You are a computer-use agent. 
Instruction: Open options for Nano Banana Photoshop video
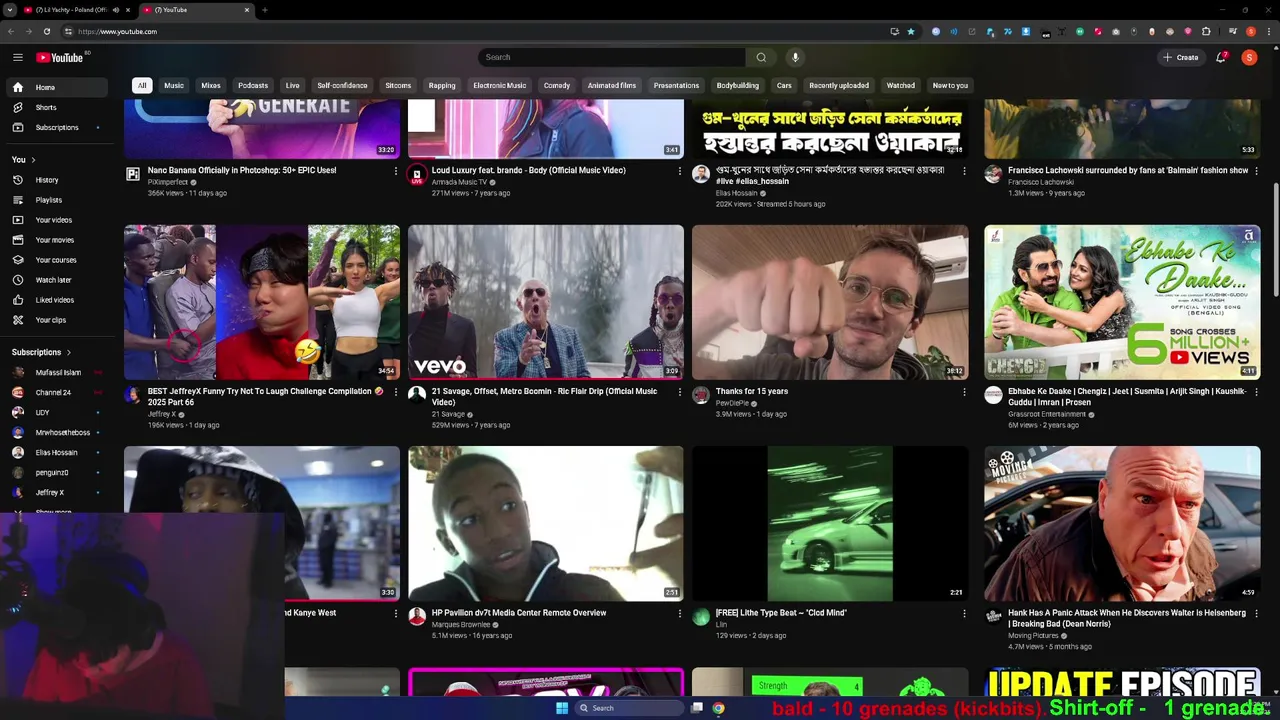[396, 171]
